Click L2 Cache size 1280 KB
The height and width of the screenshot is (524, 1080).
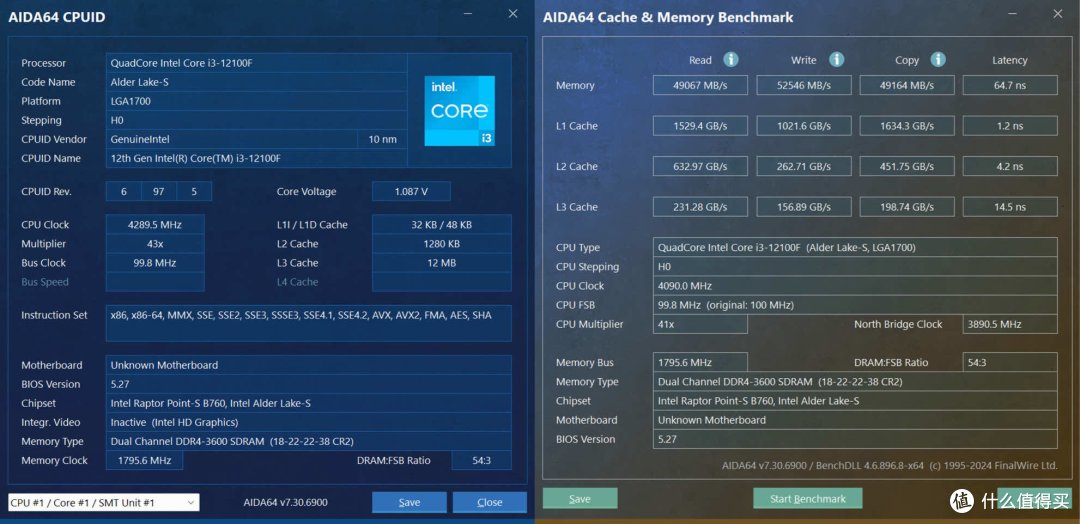point(442,244)
